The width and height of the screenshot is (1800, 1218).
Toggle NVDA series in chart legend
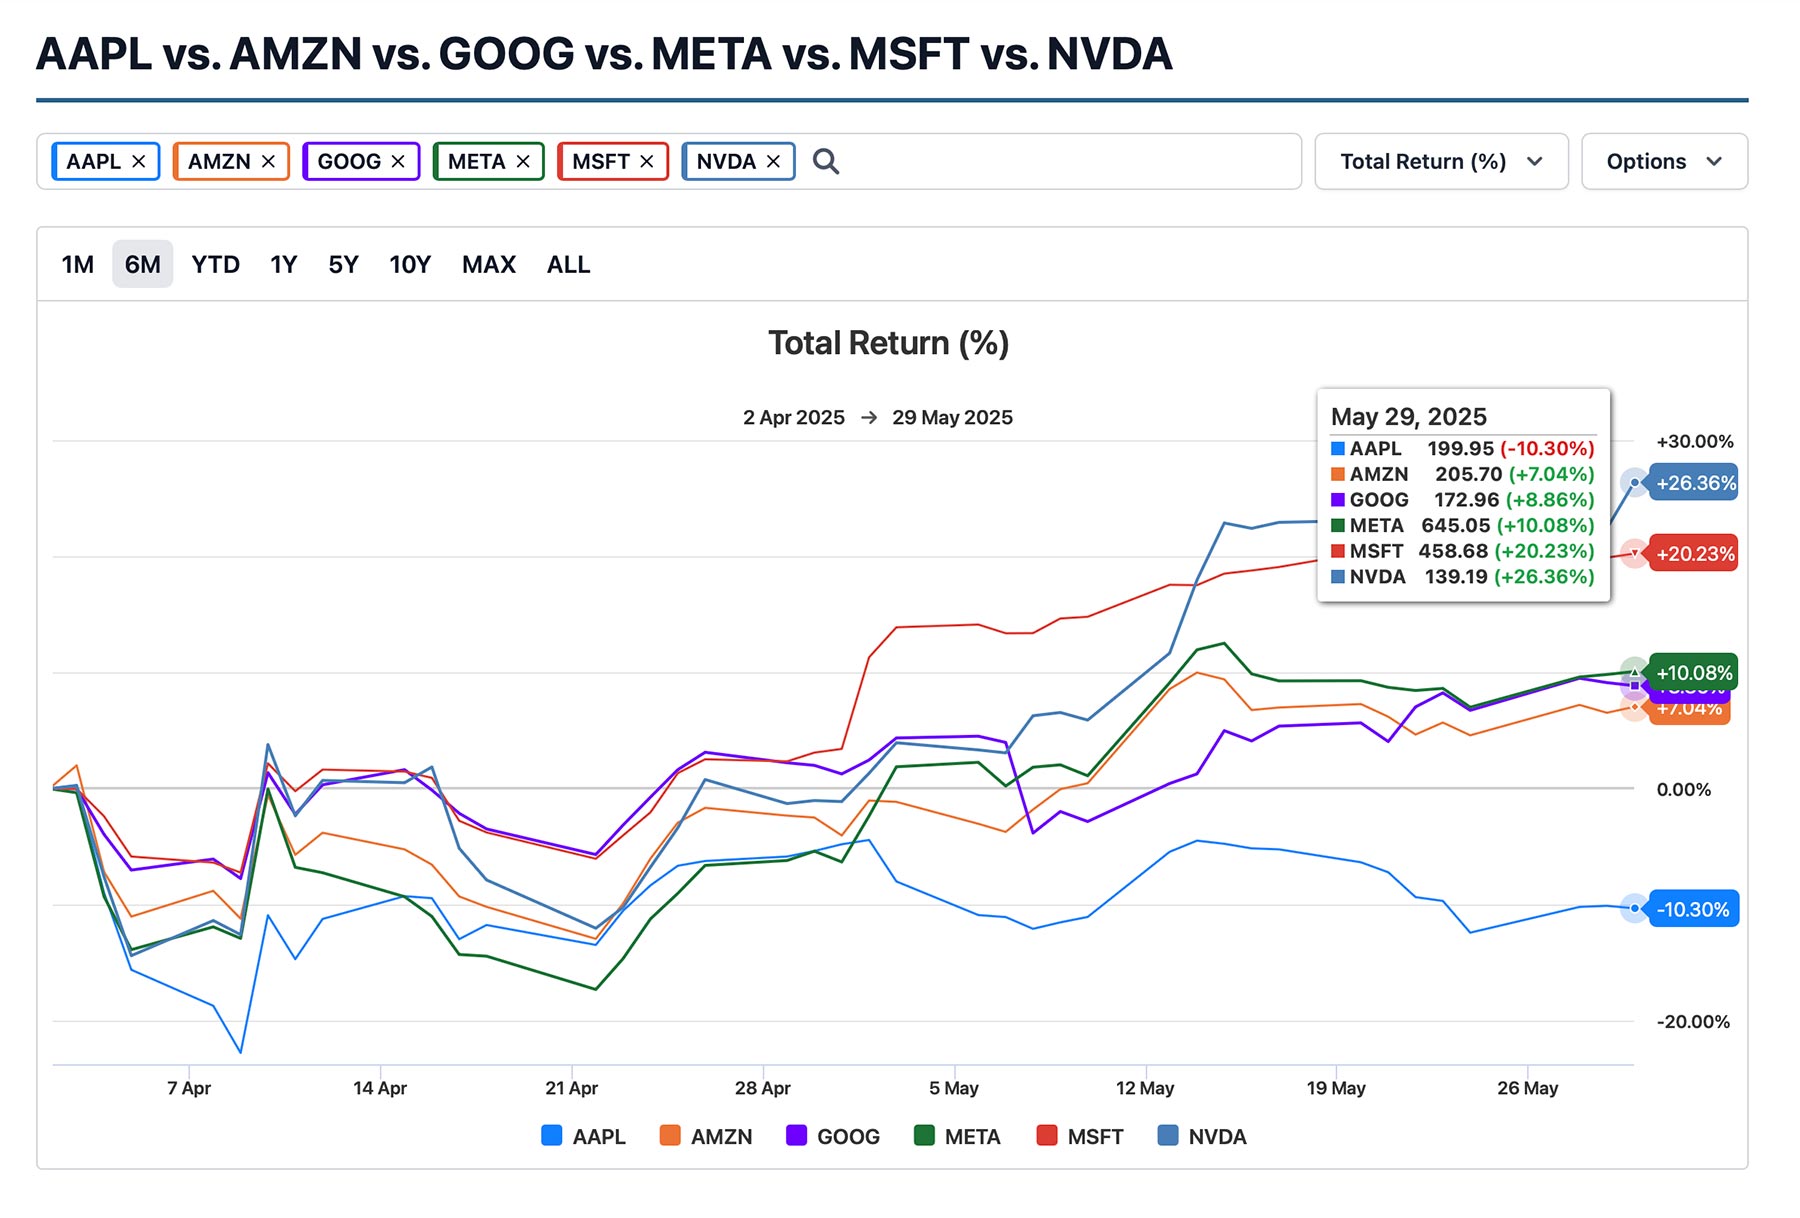(x=1202, y=1136)
